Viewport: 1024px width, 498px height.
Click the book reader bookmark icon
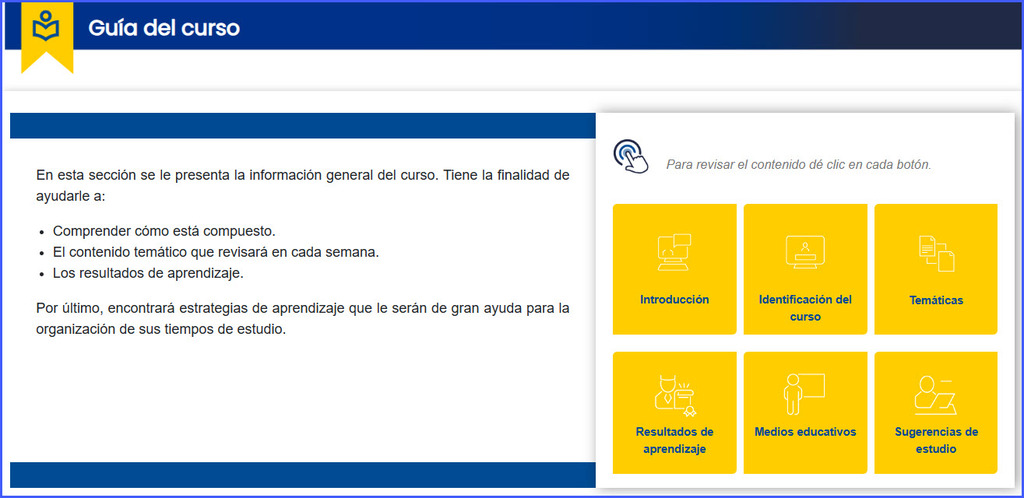[46, 26]
